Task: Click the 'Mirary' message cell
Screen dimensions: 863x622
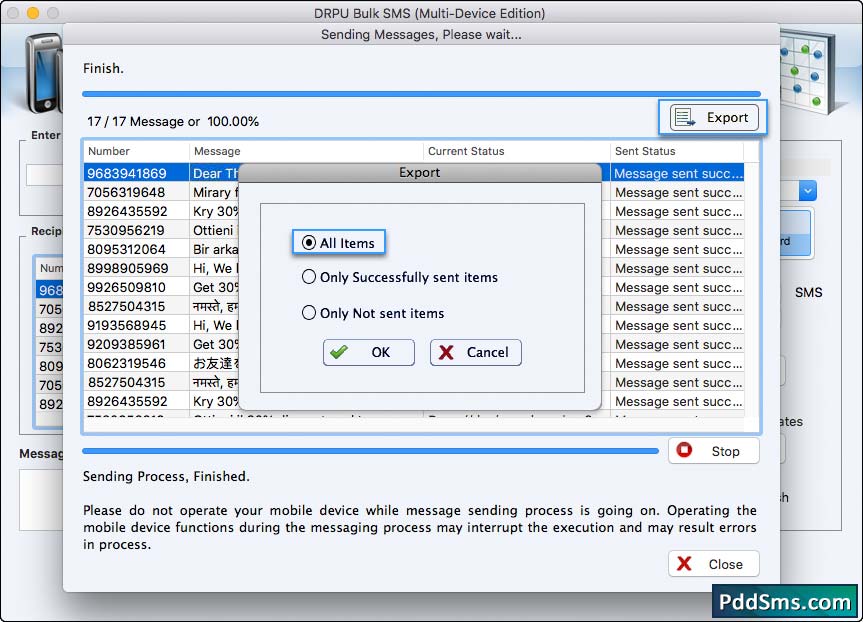Action: pyautogui.click(x=216, y=192)
